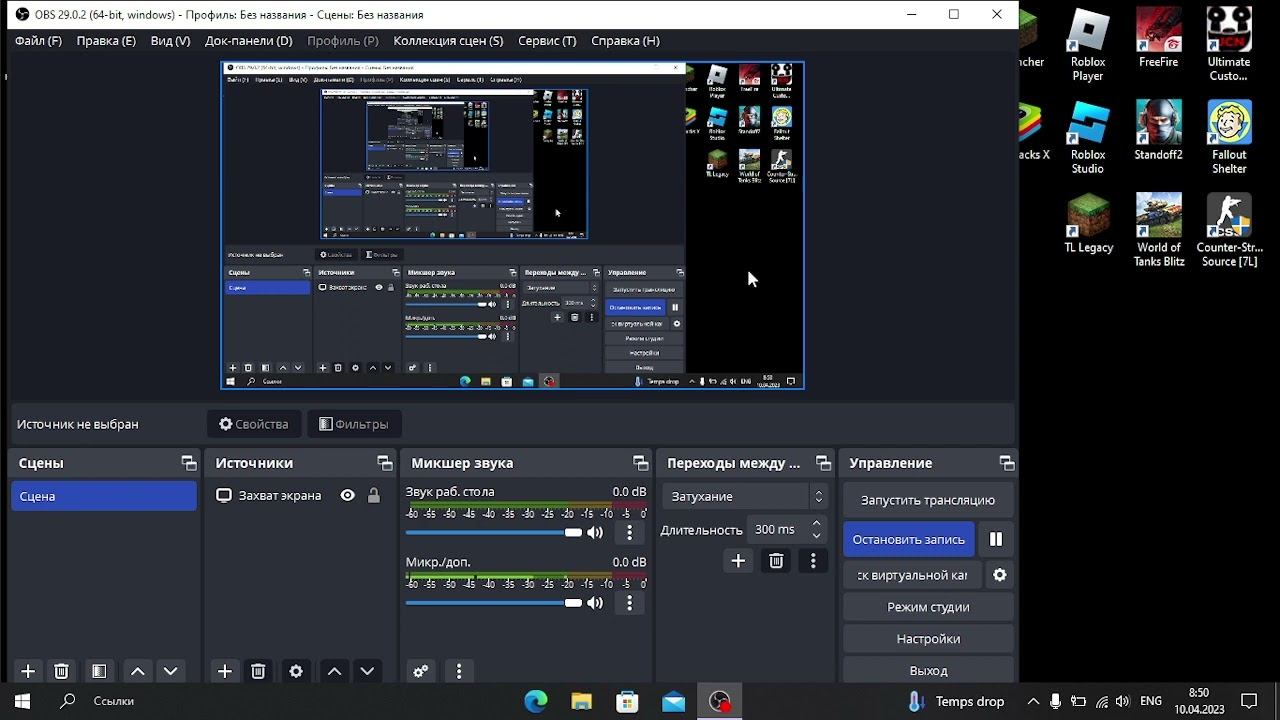Select the World of Tanks Blitz icon

(x=1159, y=231)
